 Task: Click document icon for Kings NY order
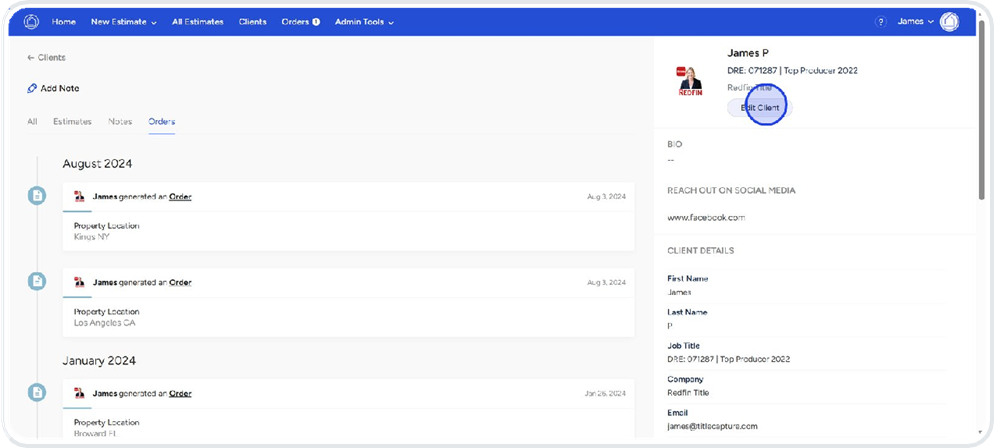[37, 195]
